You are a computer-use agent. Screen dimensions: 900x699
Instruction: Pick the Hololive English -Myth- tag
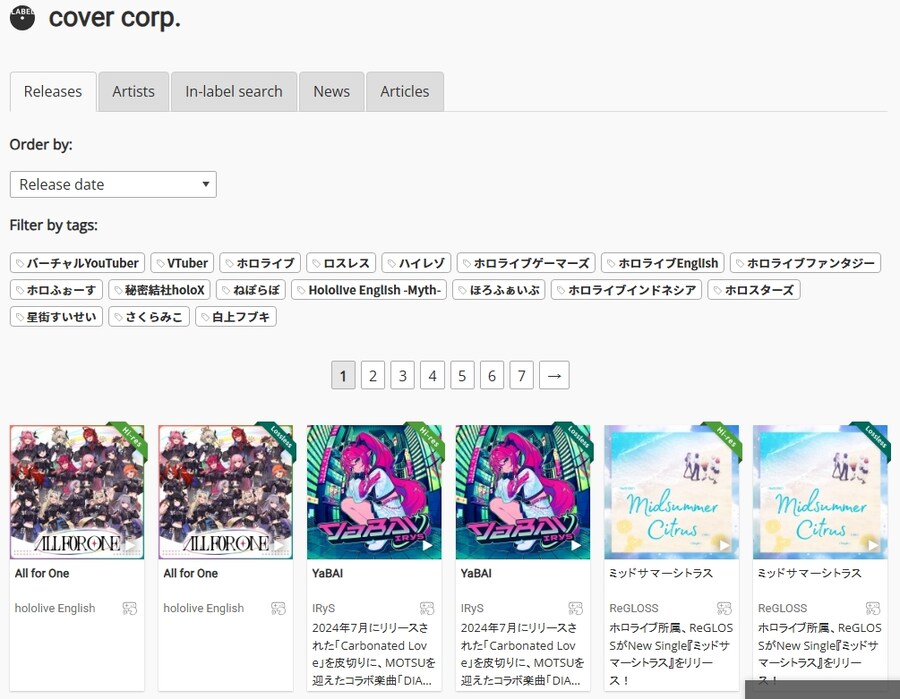point(368,290)
